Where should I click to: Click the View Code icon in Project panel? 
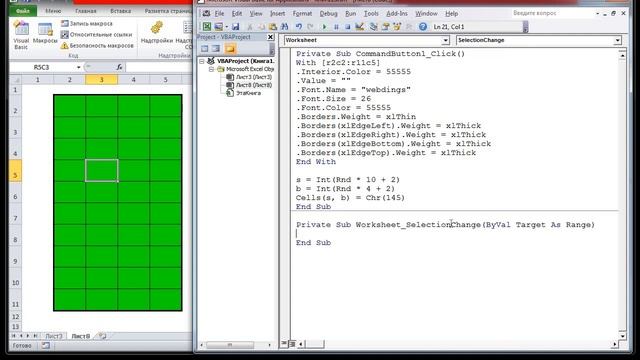pos(204,49)
